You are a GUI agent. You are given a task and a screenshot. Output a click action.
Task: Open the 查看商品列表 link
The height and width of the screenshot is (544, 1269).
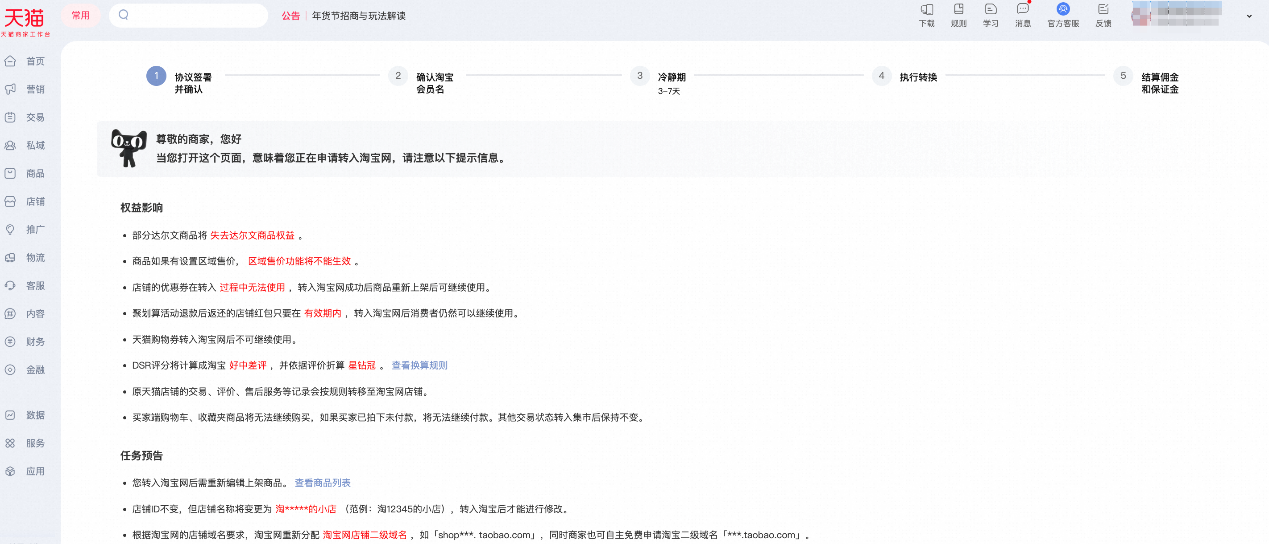coord(322,483)
